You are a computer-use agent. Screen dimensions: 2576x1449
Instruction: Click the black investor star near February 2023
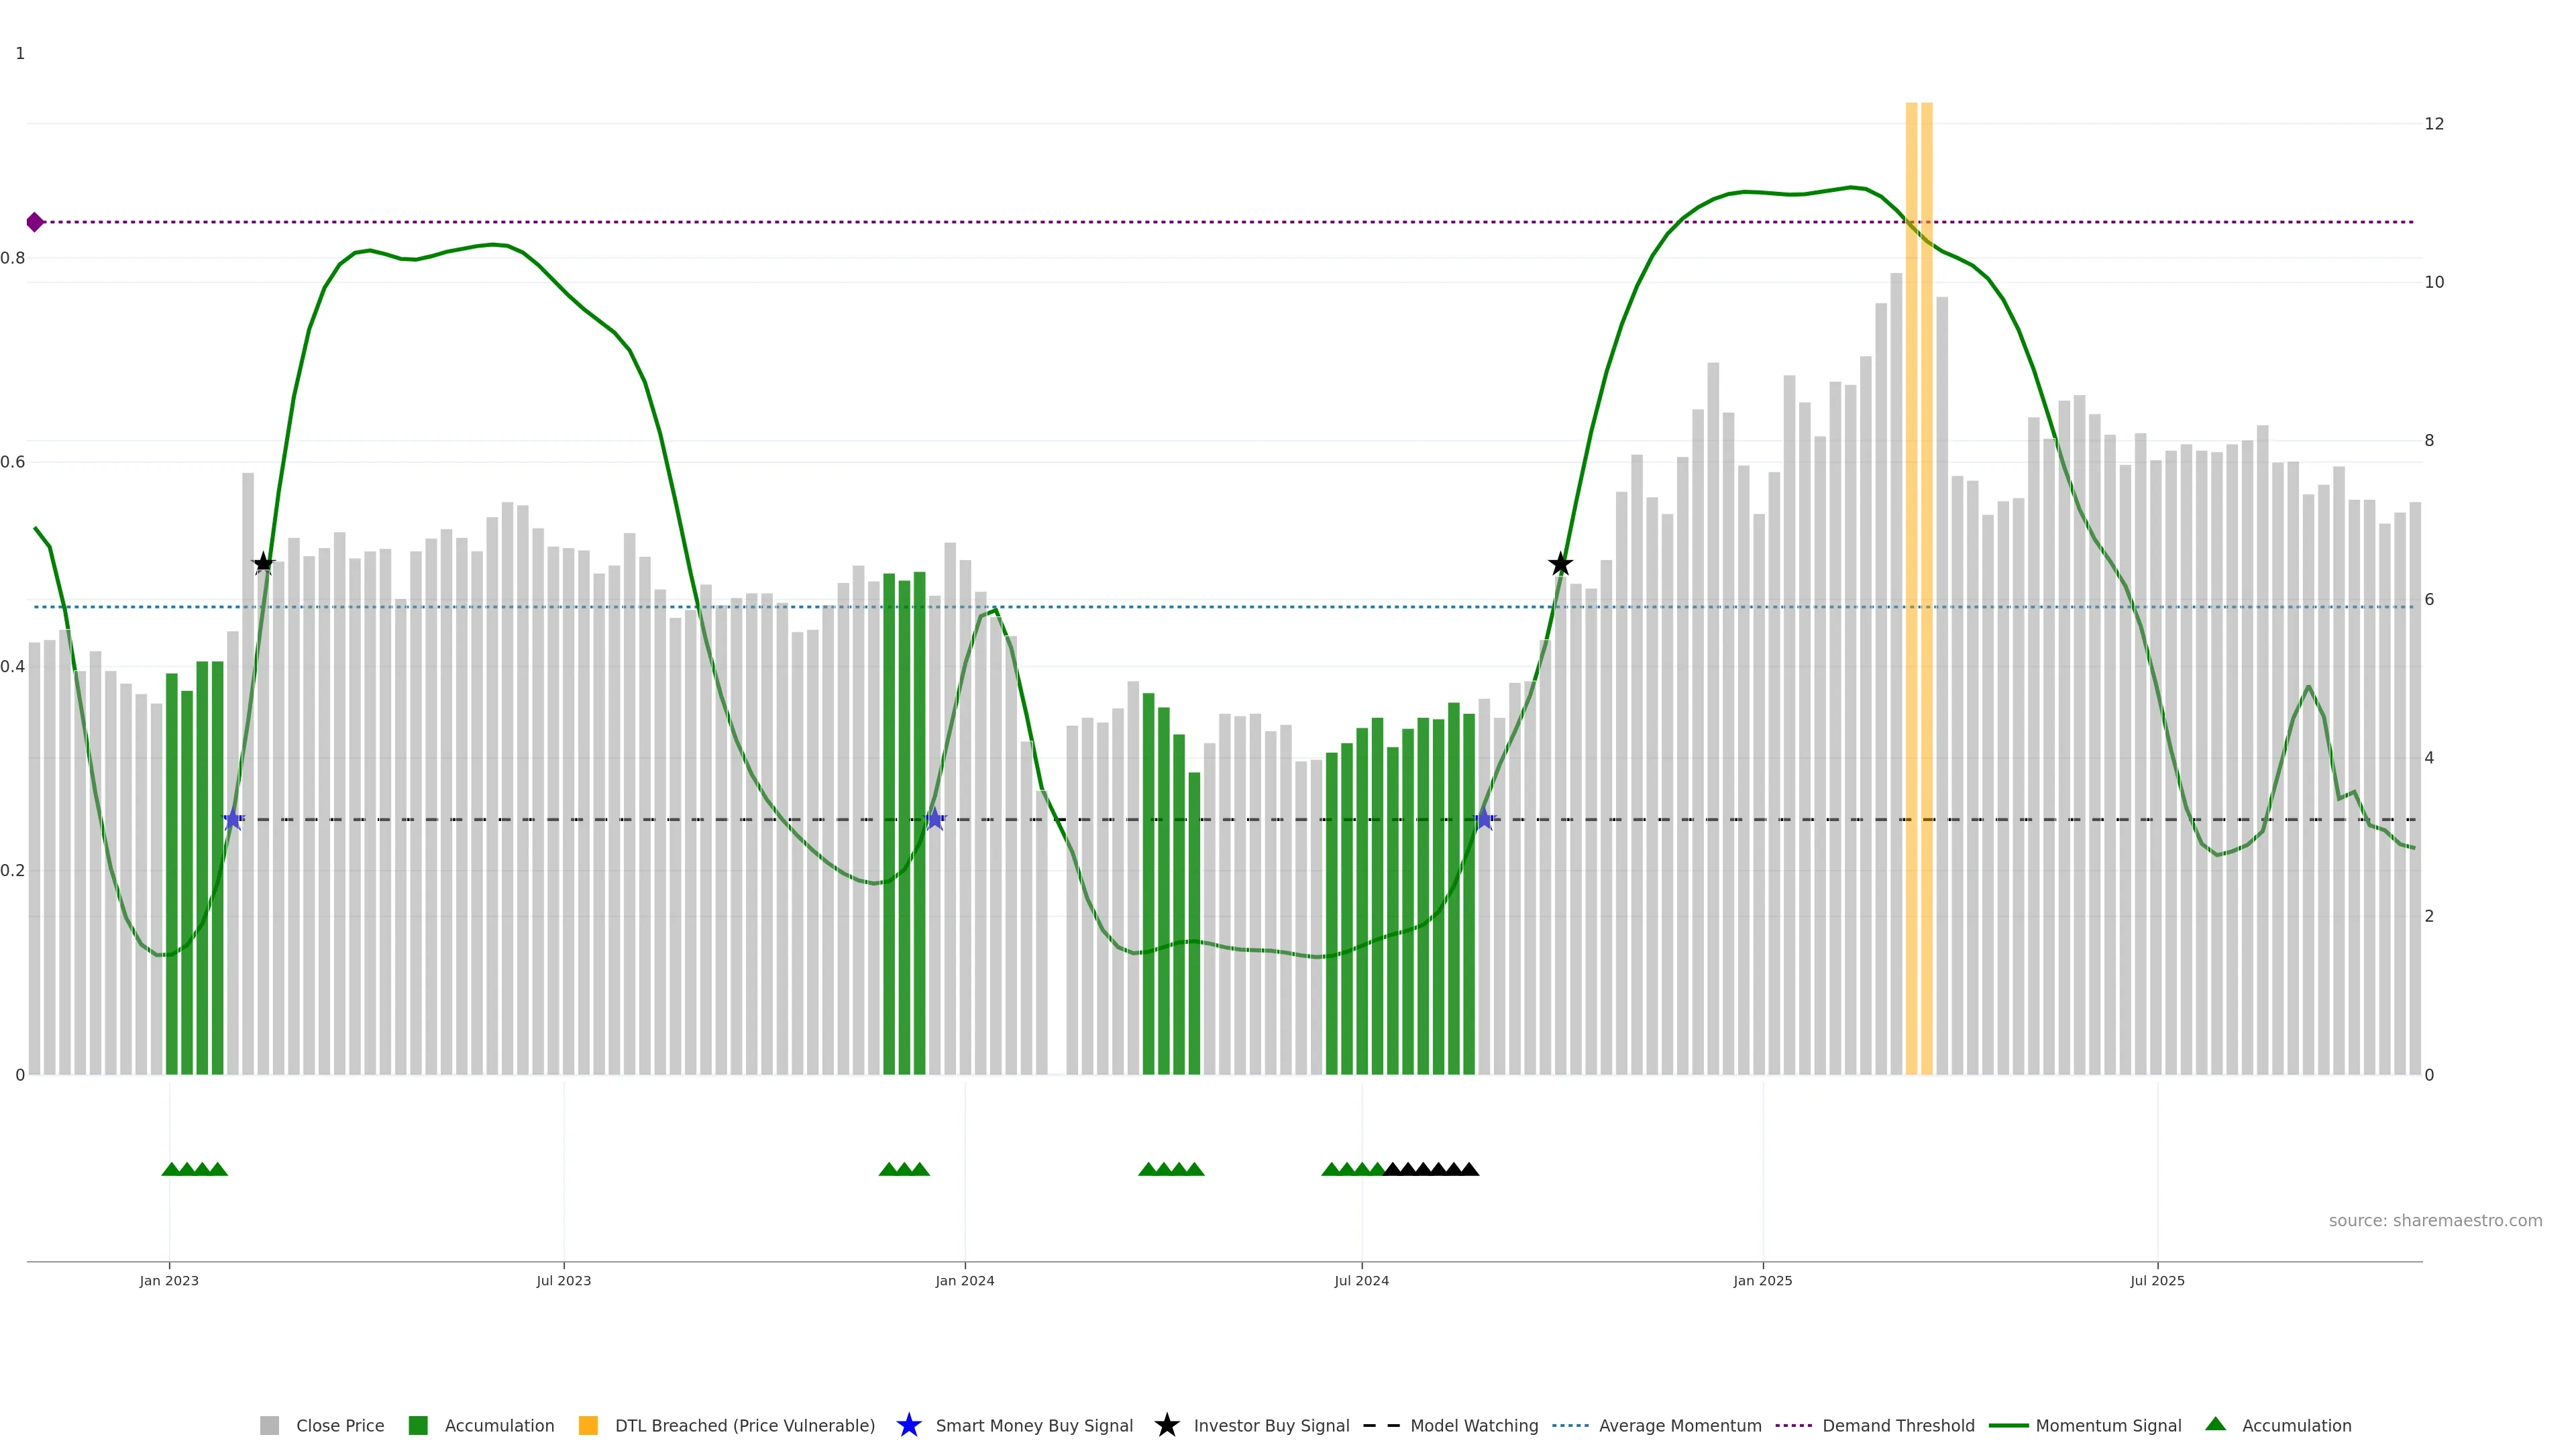pos(263,564)
